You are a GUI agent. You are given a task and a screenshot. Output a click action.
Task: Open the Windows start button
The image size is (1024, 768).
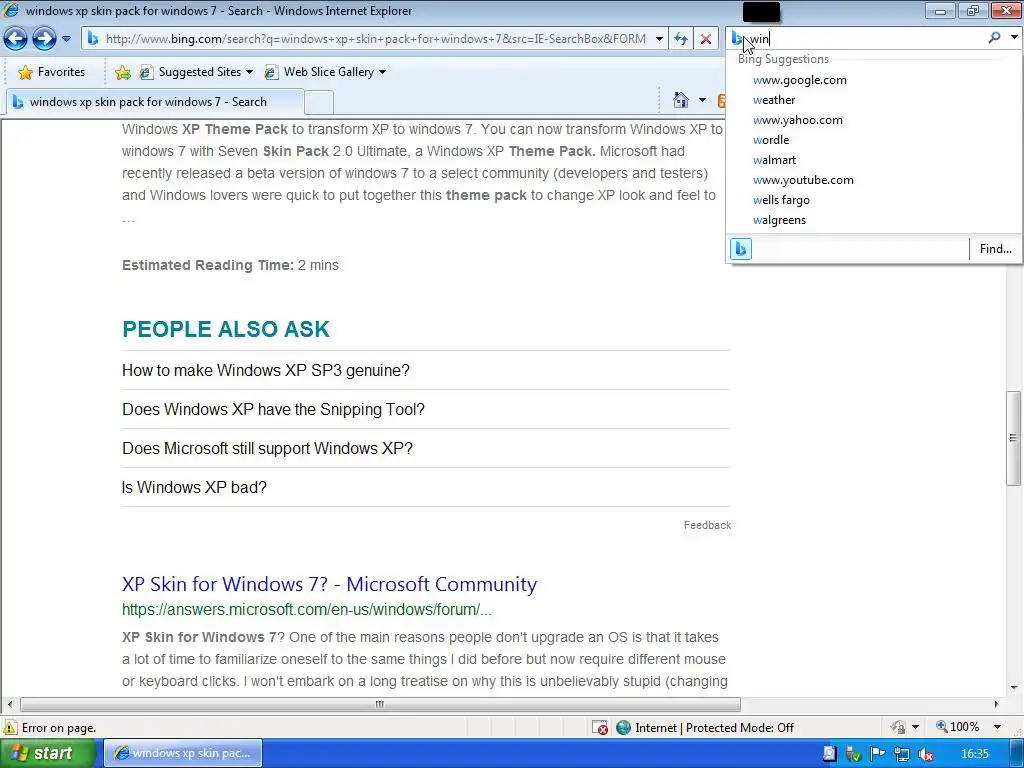(47, 753)
